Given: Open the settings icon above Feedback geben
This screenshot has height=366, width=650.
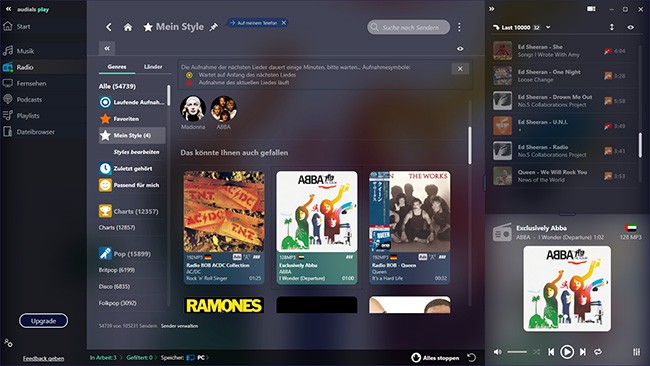Looking at the screenshot, I should [x=8, y=343].
